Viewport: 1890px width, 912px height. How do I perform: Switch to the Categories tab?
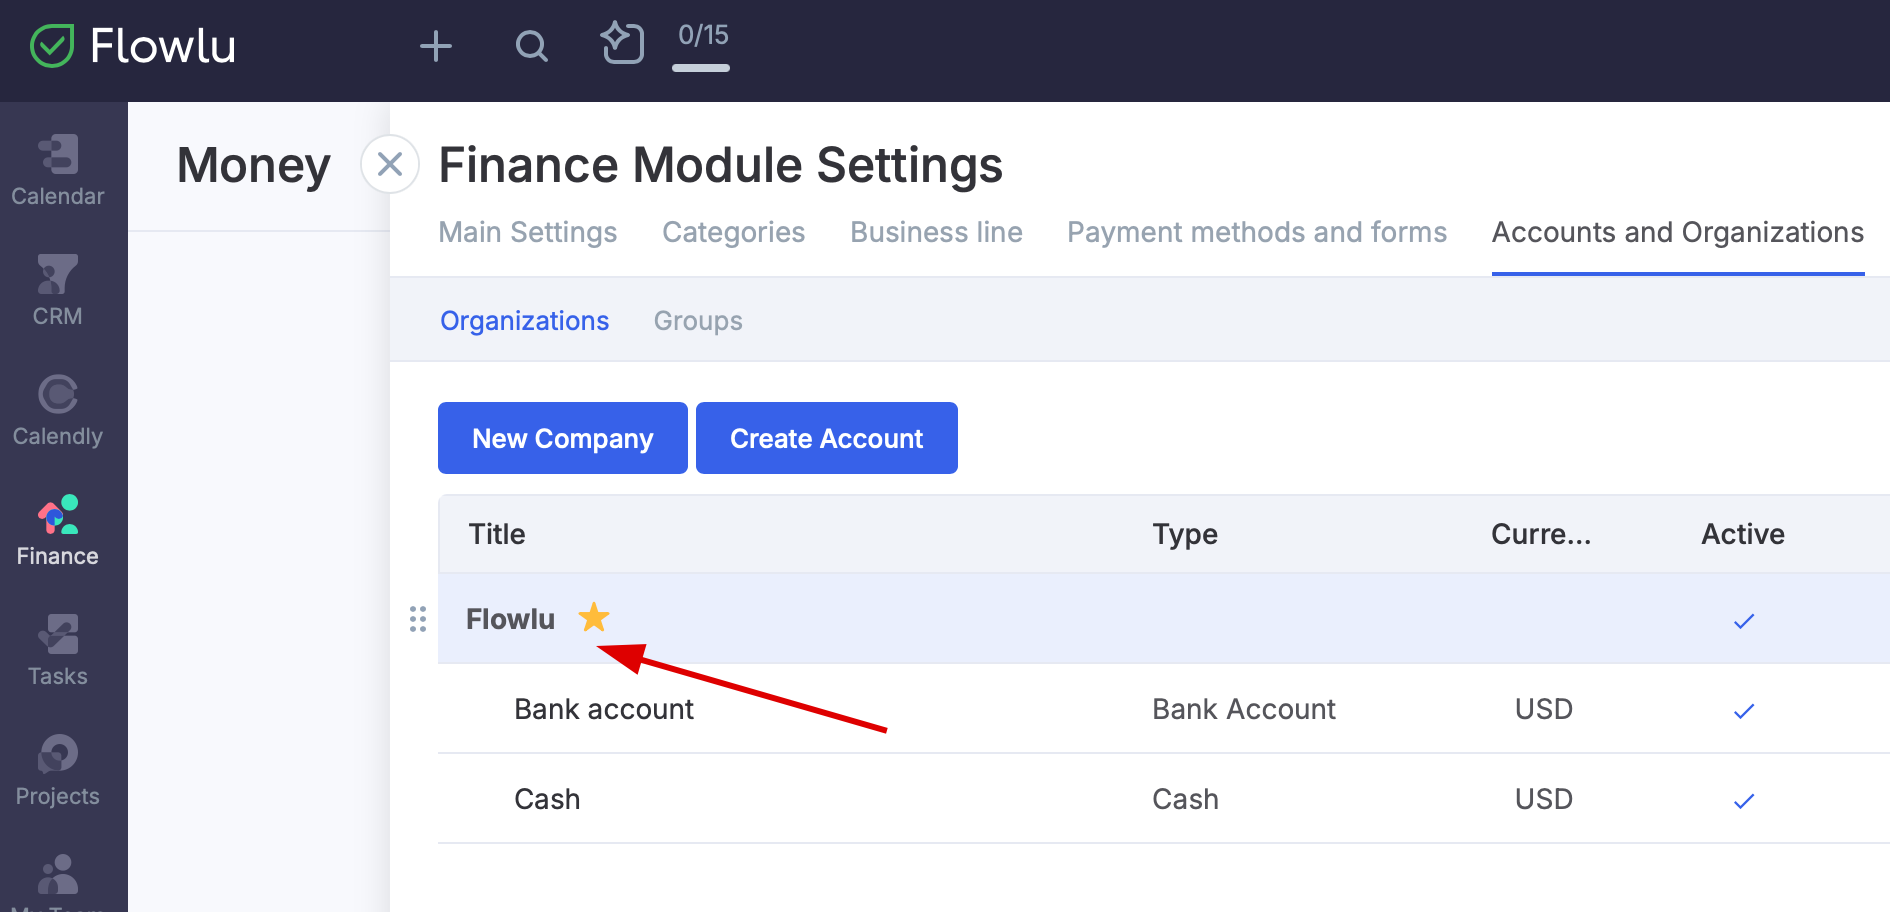click(x=733, y=232)
